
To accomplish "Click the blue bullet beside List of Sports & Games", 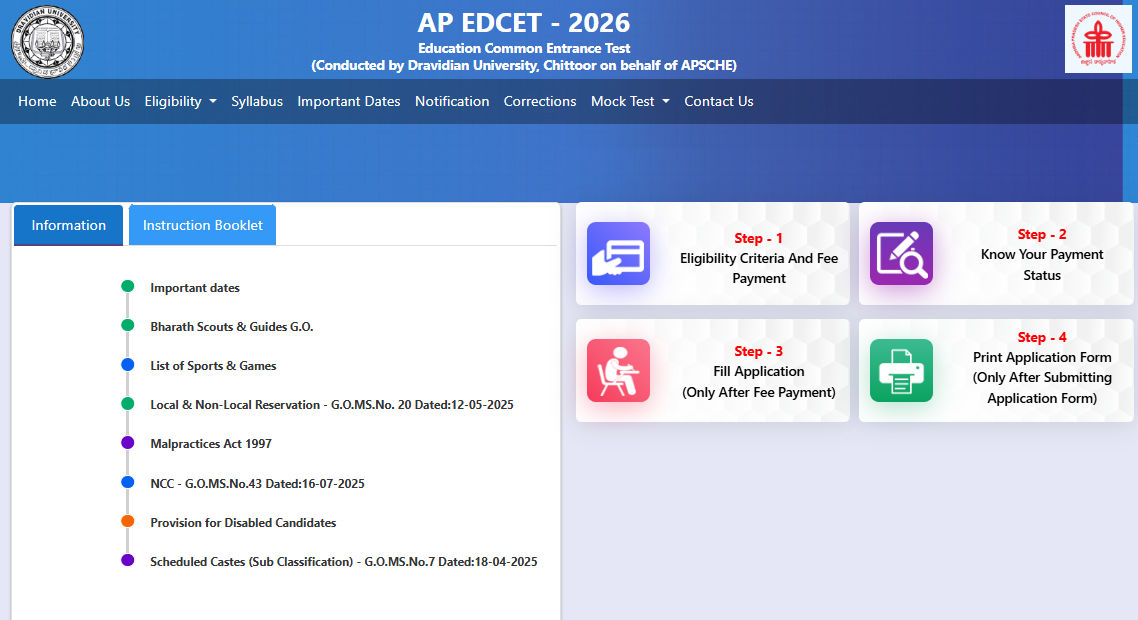I will [x=128, y=364].
